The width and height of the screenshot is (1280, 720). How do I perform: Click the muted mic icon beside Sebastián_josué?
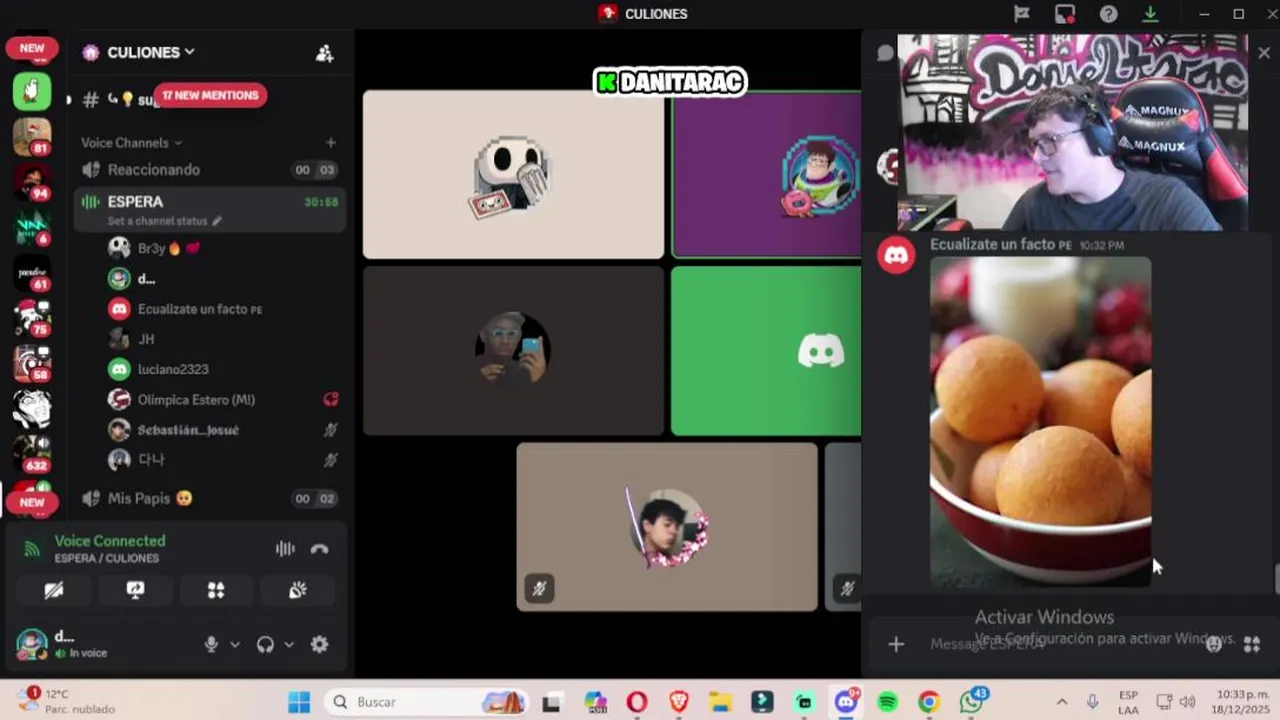(x=330, y=430)
